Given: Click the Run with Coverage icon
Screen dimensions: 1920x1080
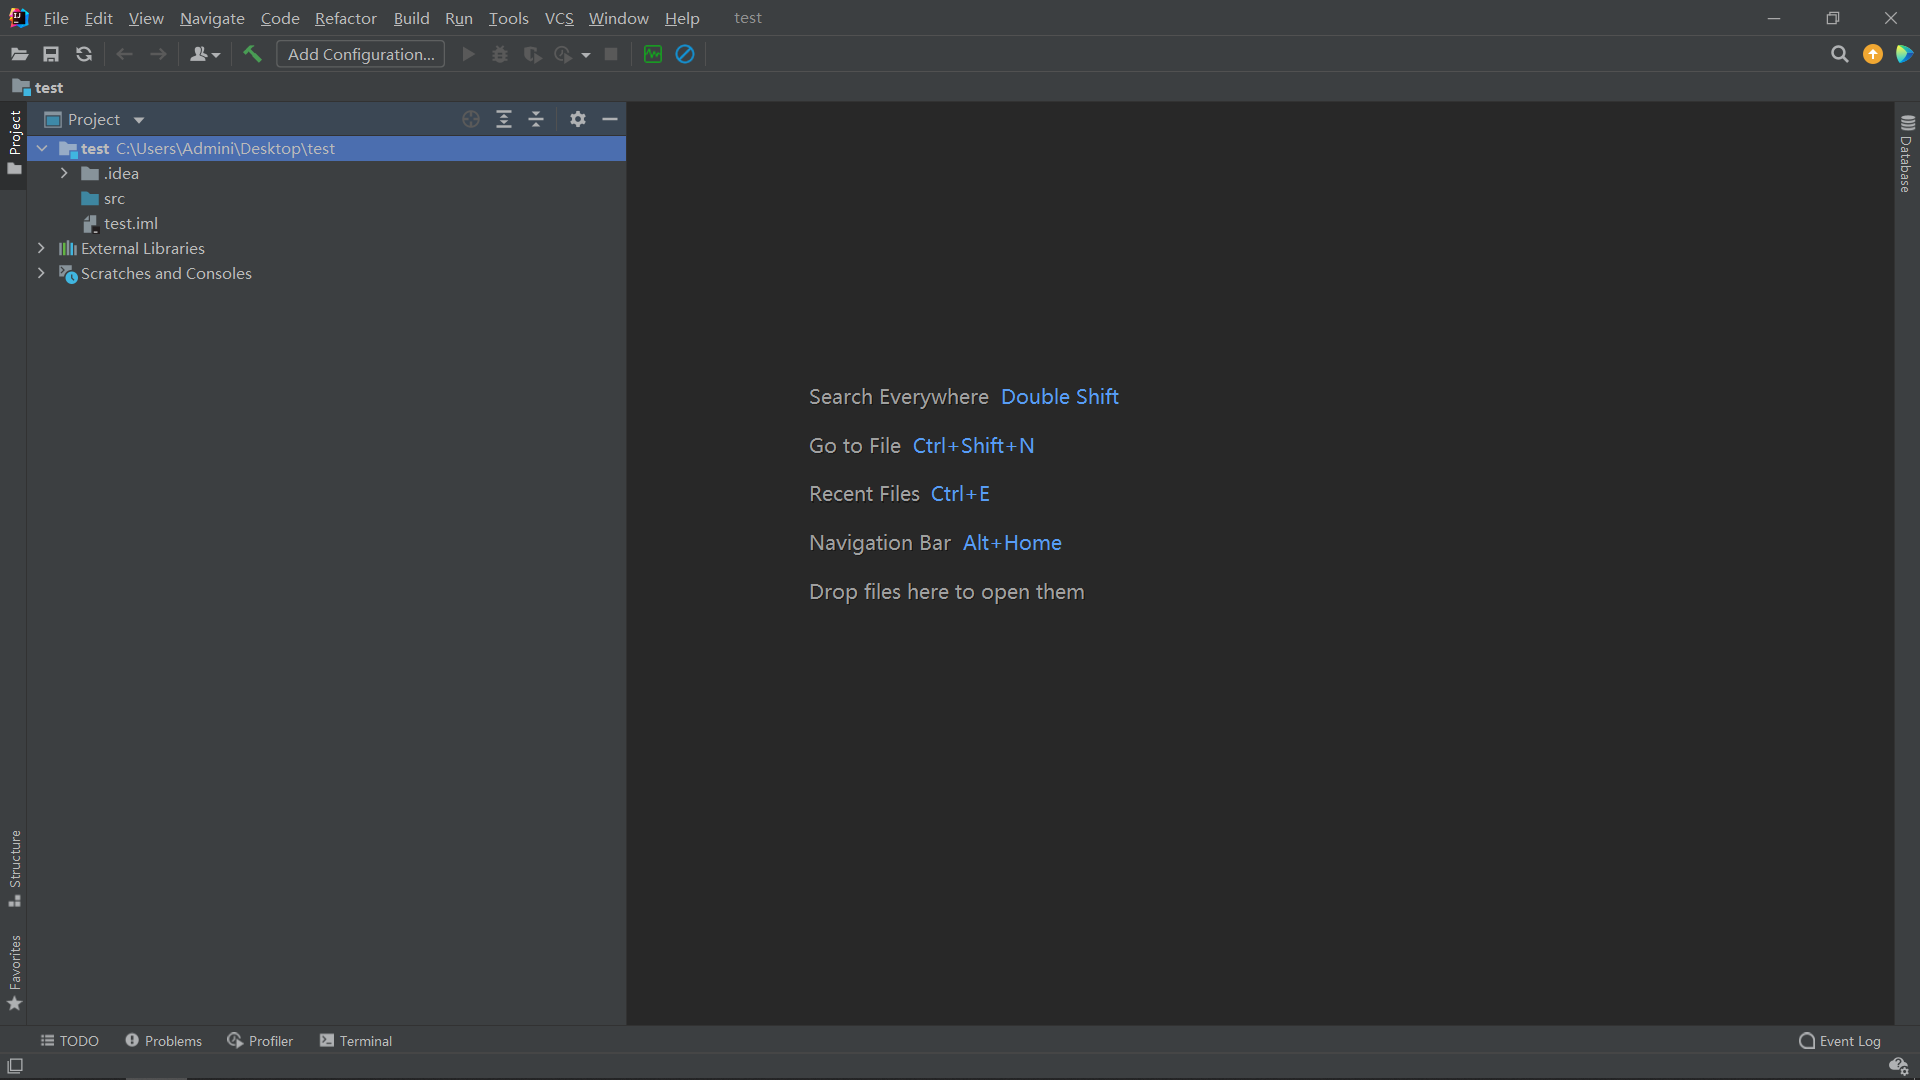Looking at the screenshot, I should 532,54.
